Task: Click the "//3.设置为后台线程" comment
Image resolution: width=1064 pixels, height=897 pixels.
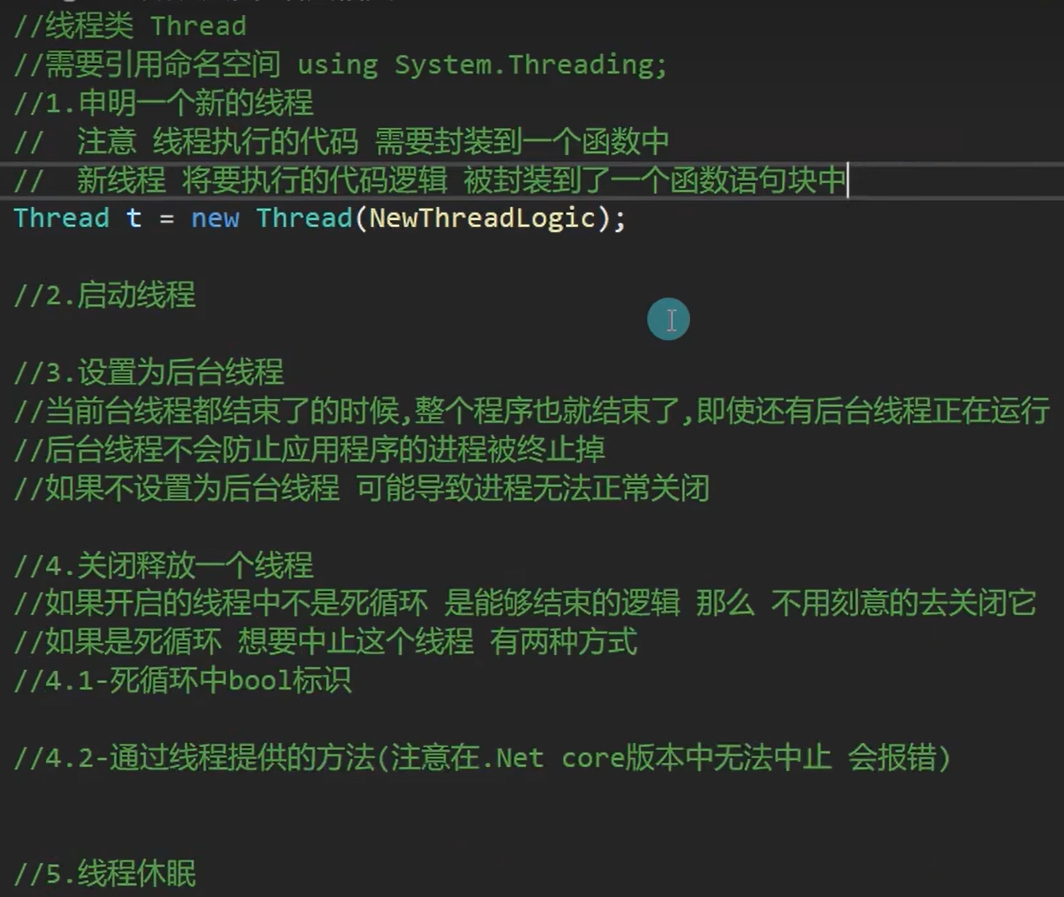Action: (x=149, y=373)
